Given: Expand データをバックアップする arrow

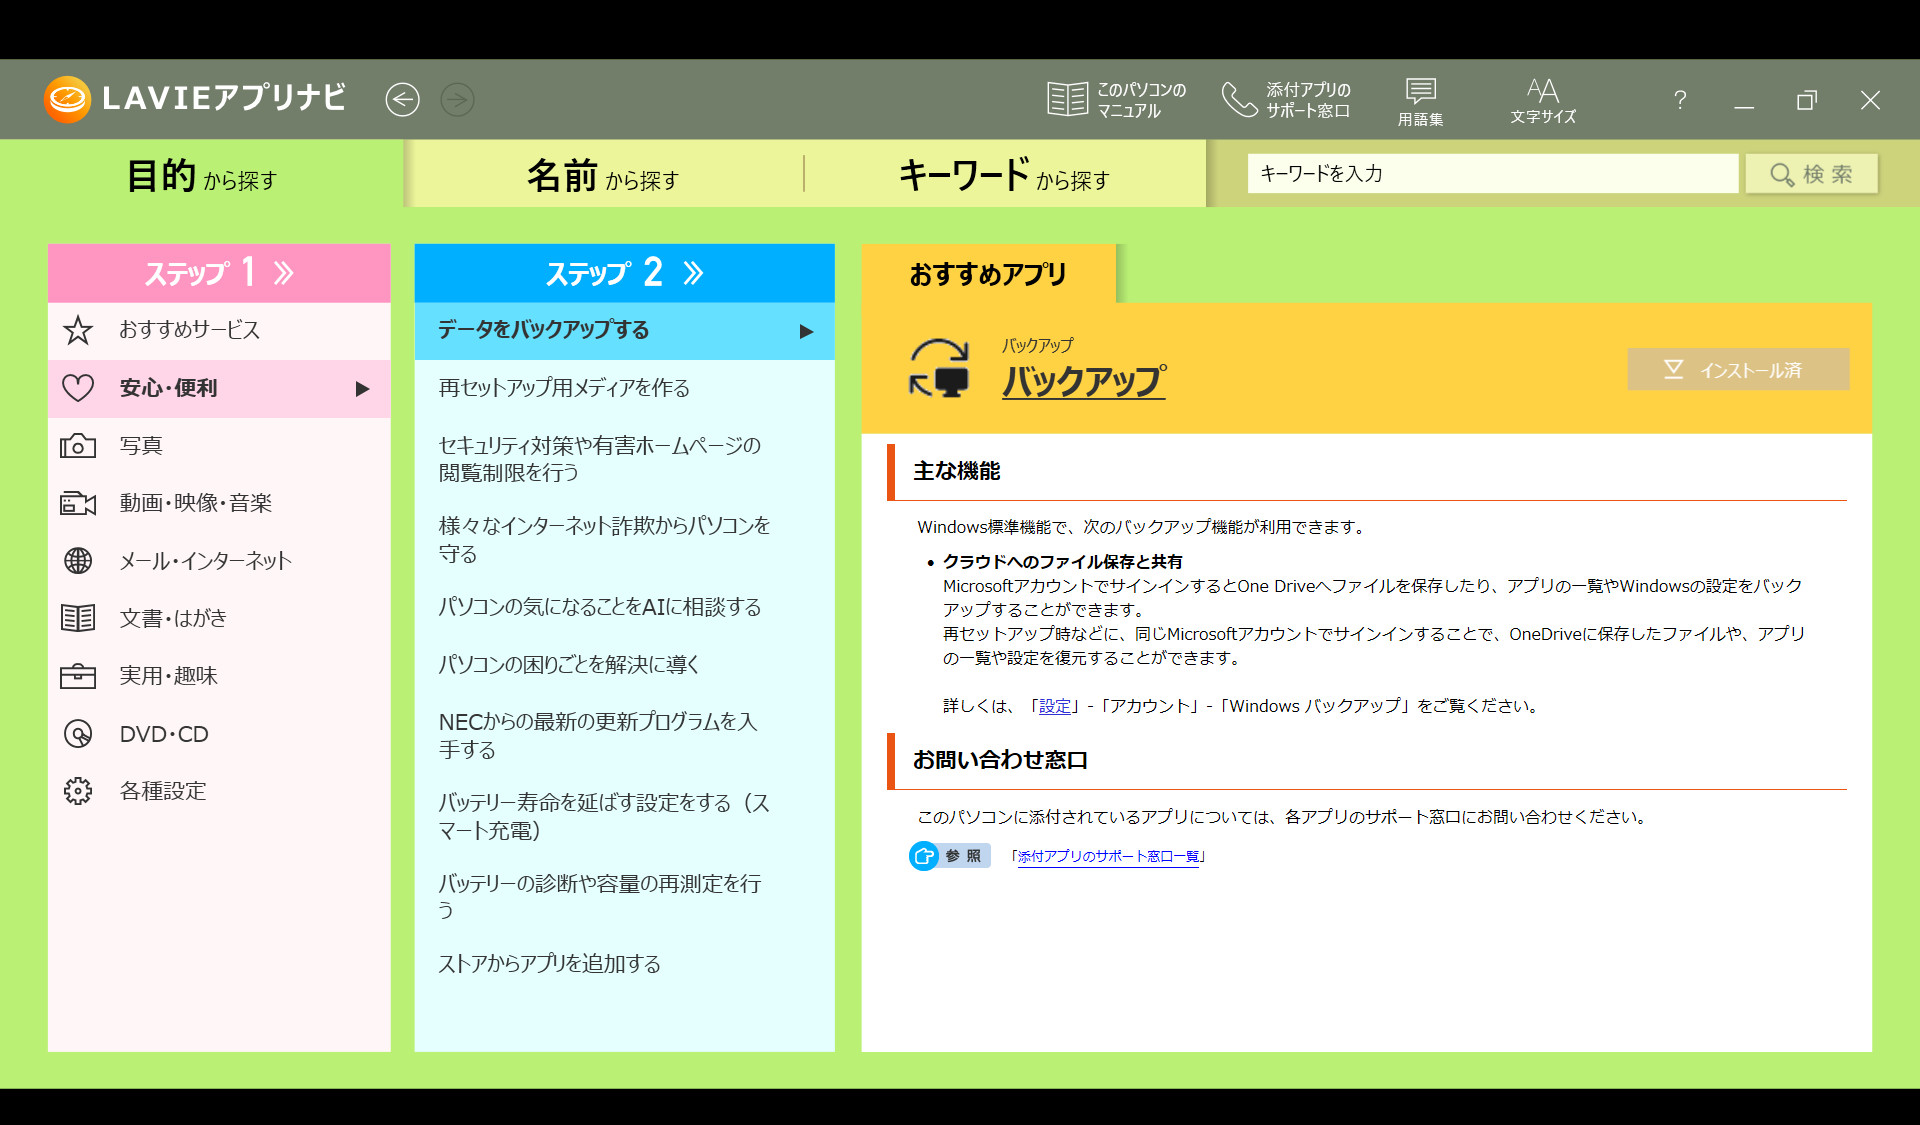Looking at the screenshot, I should coord(806,331).
